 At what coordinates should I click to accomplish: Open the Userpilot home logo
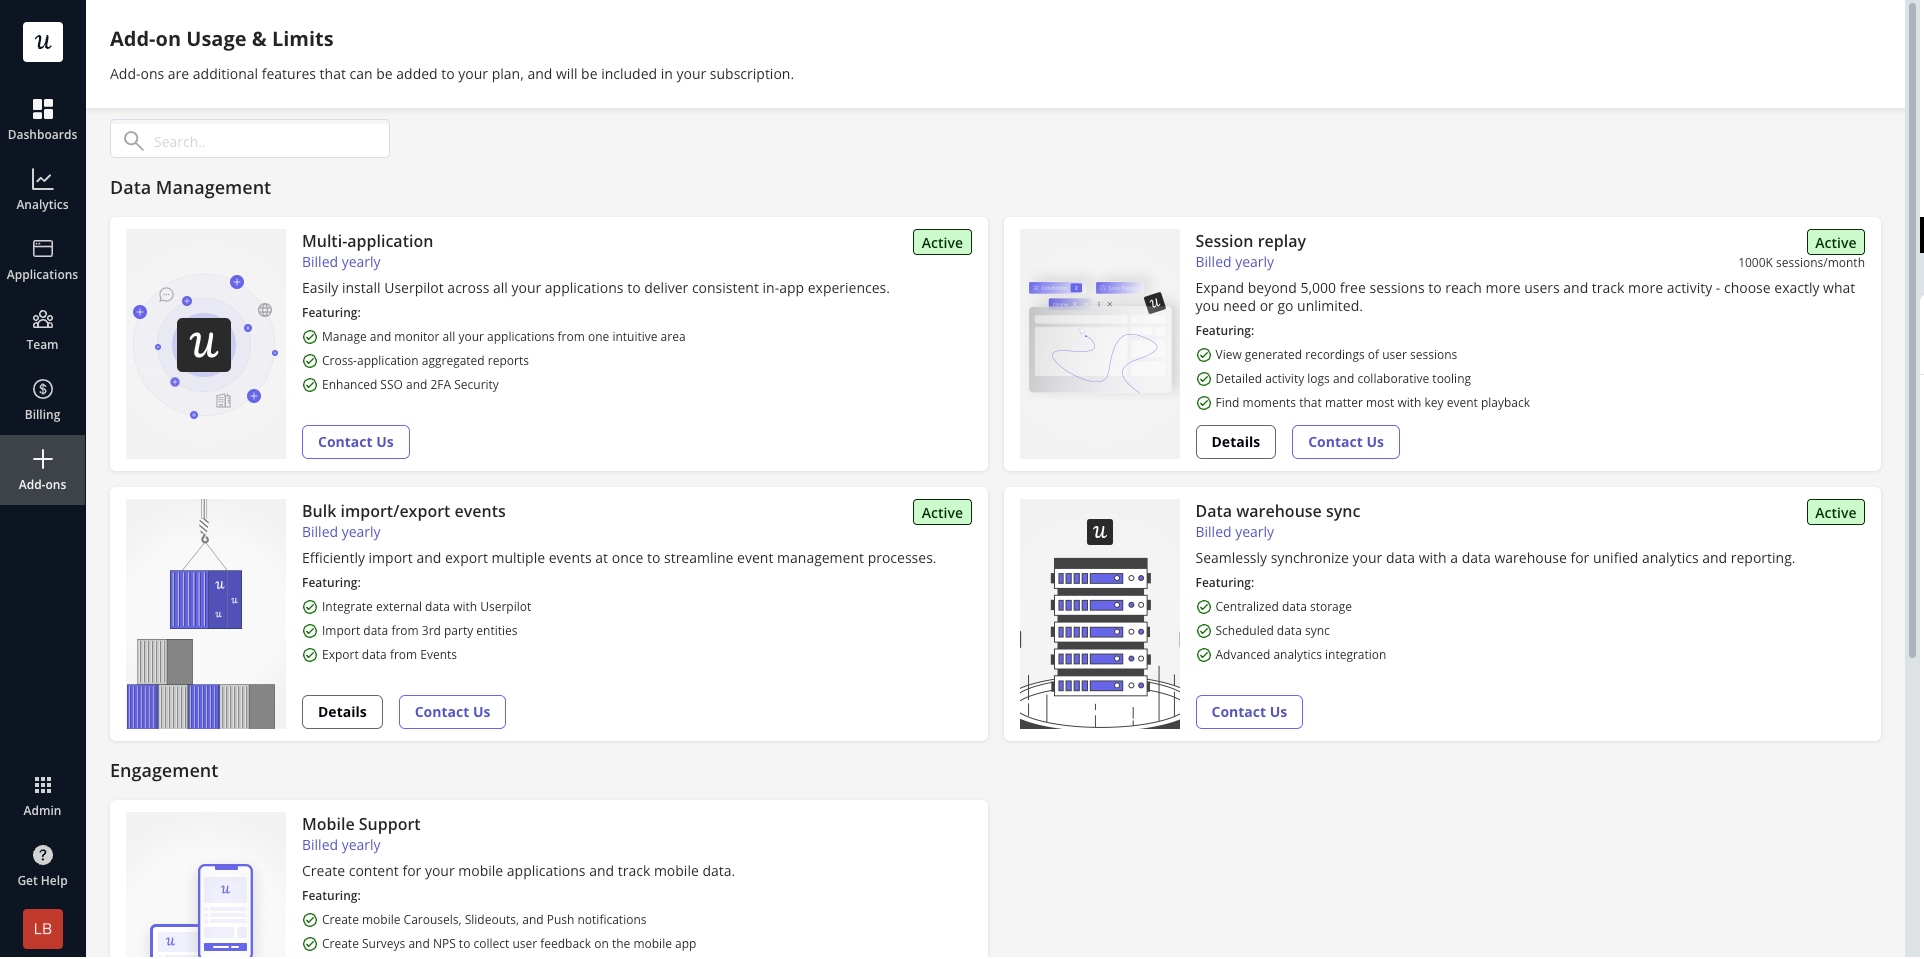(43, 42)
